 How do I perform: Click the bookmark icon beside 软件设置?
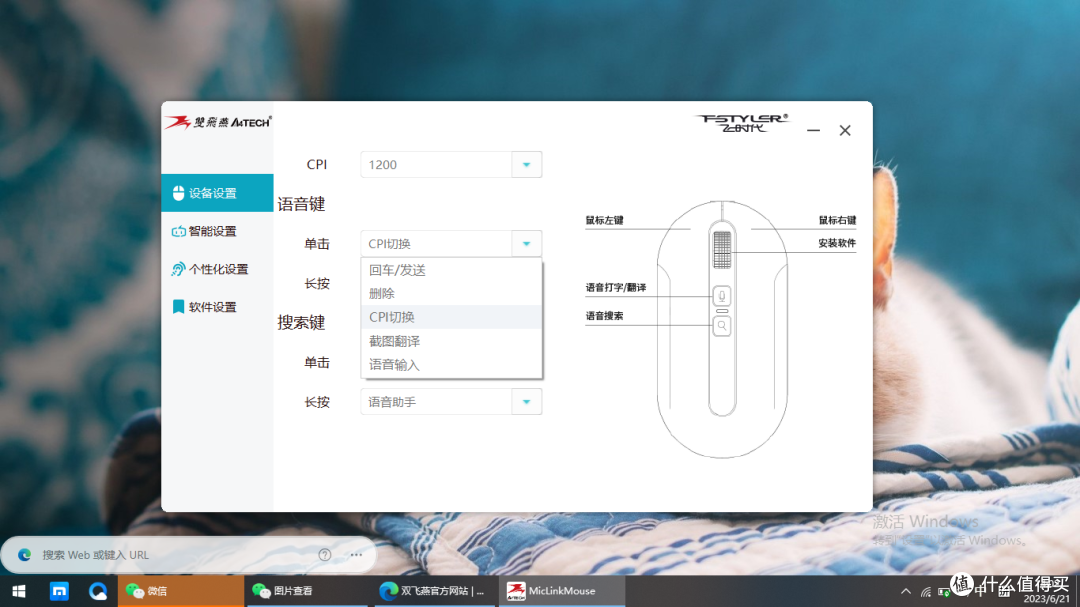[x=178, y=307]
